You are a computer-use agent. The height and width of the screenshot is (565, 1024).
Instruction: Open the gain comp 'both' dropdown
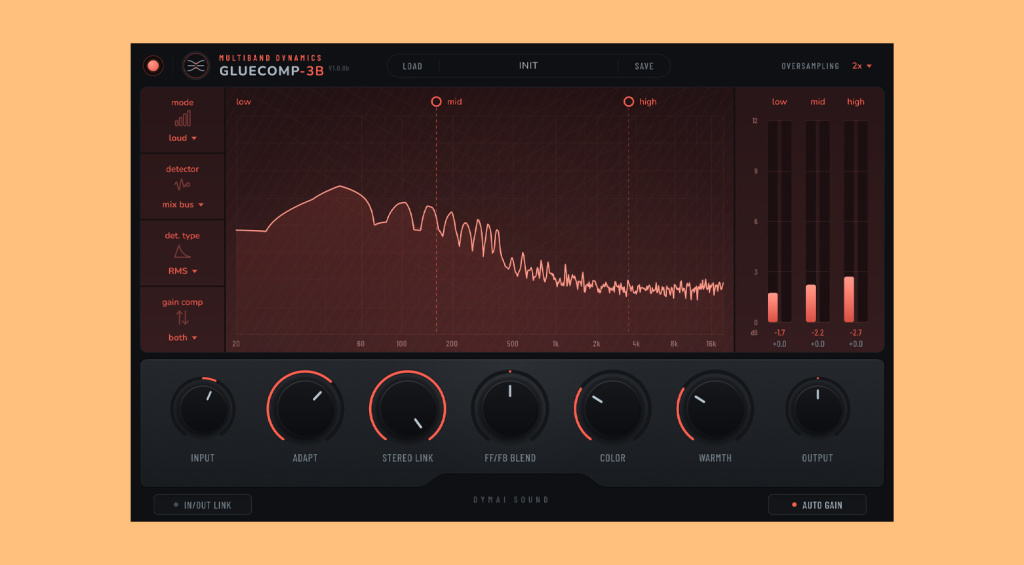(x=182, y=338)
